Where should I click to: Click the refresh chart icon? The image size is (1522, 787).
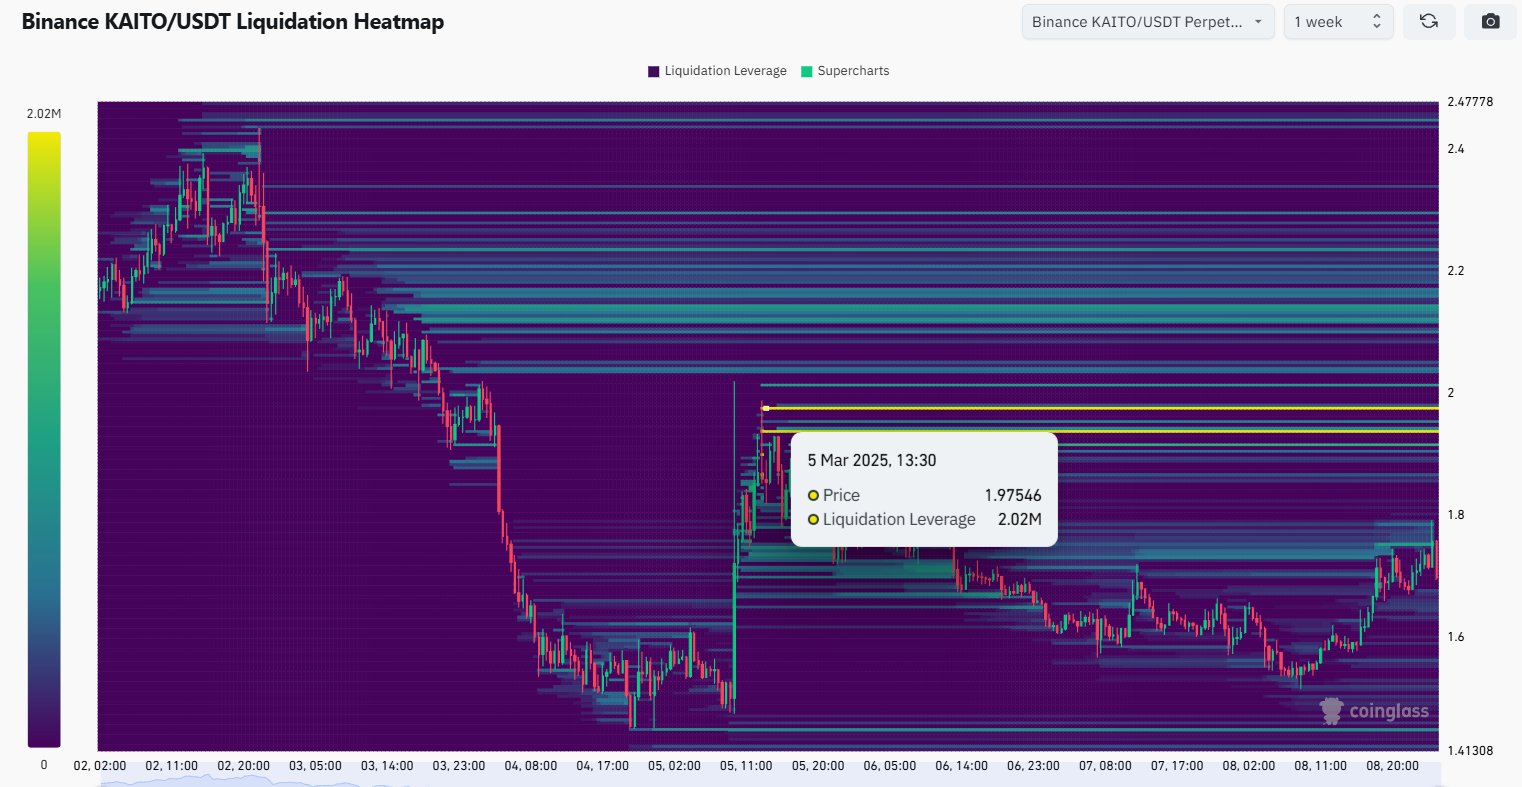(1429, 21)
